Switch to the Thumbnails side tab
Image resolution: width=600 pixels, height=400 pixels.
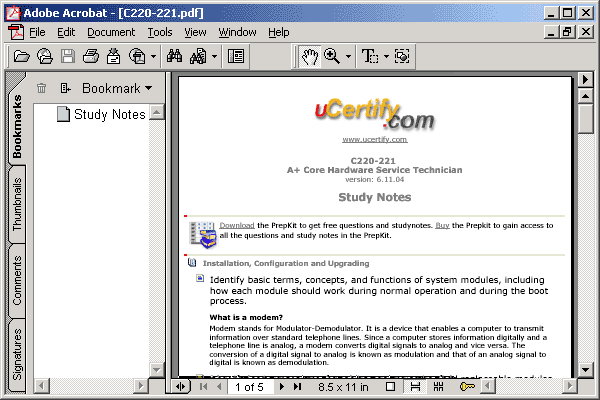coord(17,204)
